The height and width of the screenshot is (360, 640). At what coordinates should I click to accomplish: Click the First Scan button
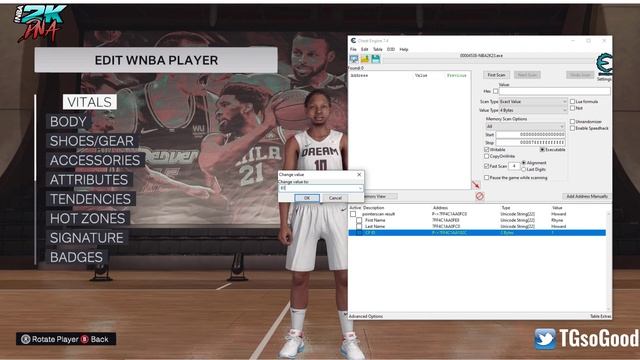tap(496, 75)
